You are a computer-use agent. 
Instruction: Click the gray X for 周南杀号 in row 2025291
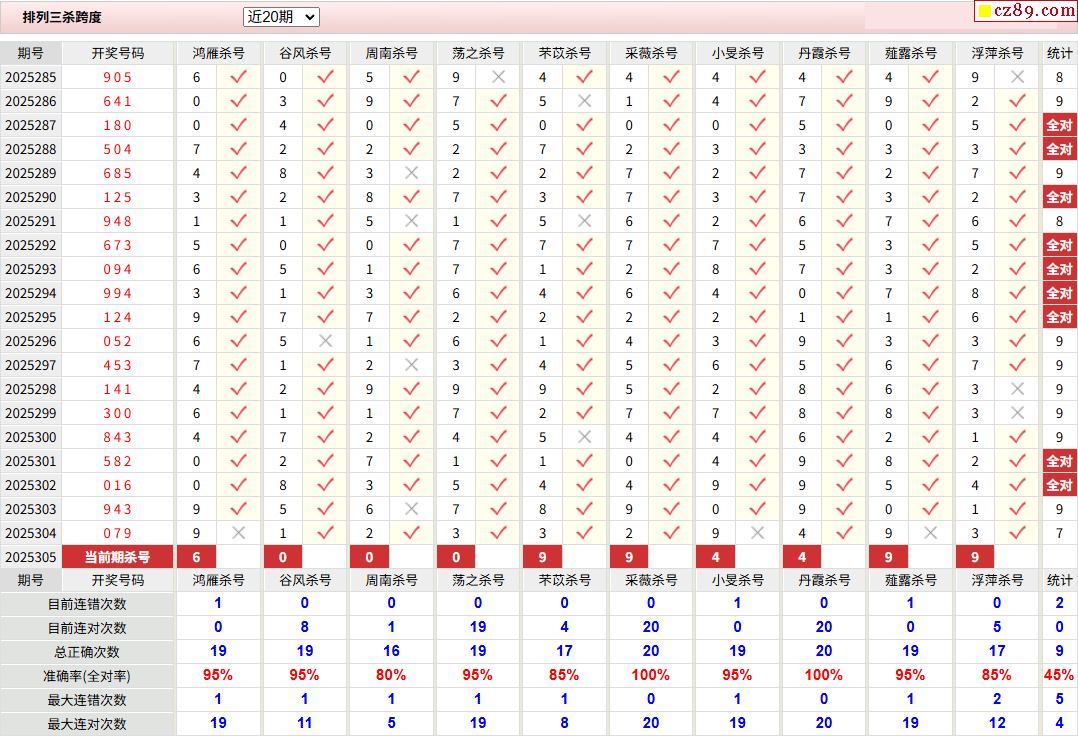pyautogui.click(x=412, y=221)
